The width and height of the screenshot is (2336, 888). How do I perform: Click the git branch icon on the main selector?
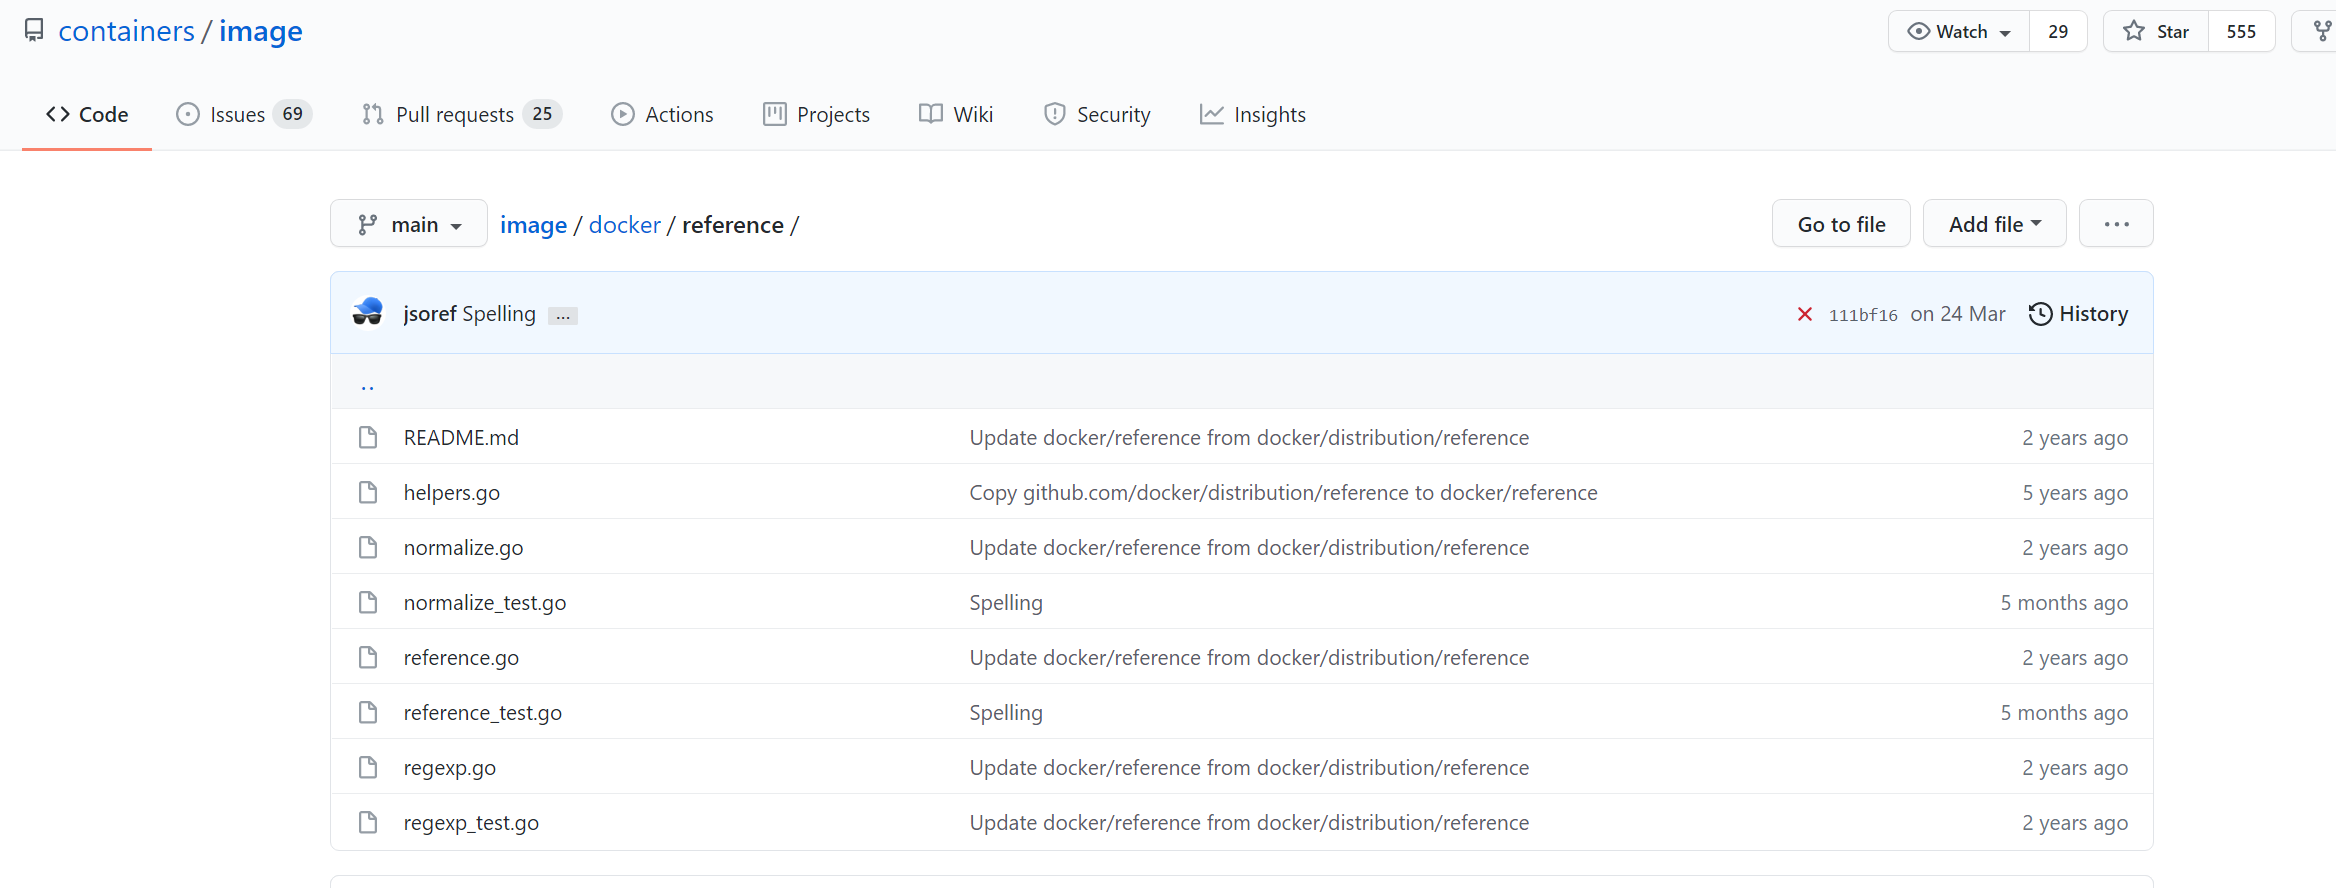click(368, 225)
